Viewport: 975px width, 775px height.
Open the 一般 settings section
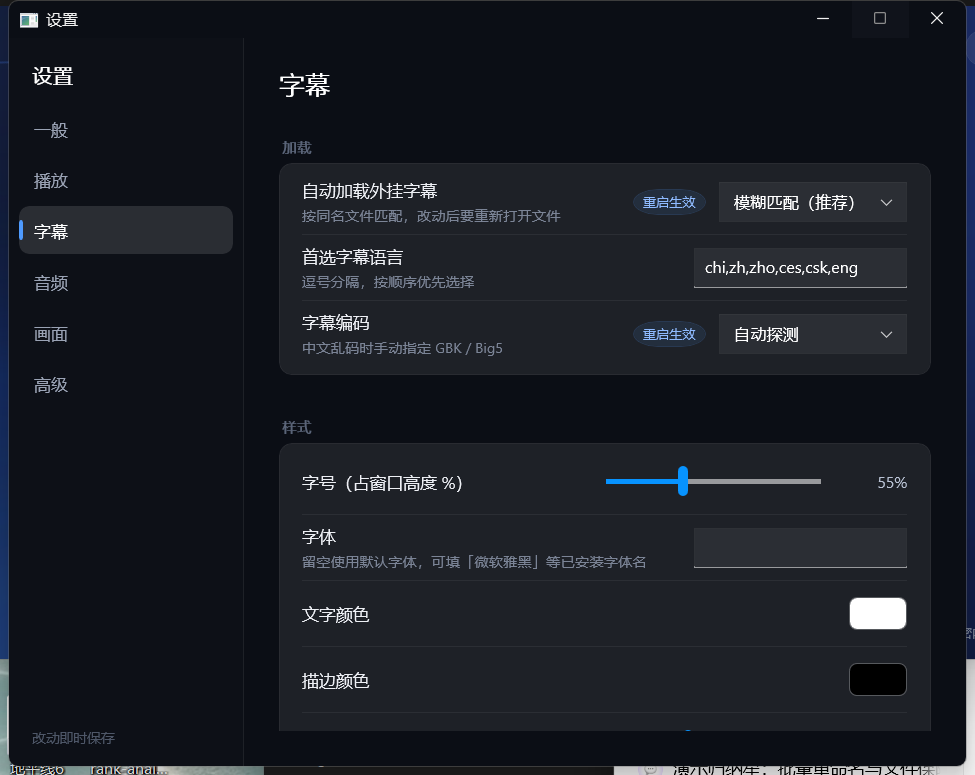[x=126, y=131]
